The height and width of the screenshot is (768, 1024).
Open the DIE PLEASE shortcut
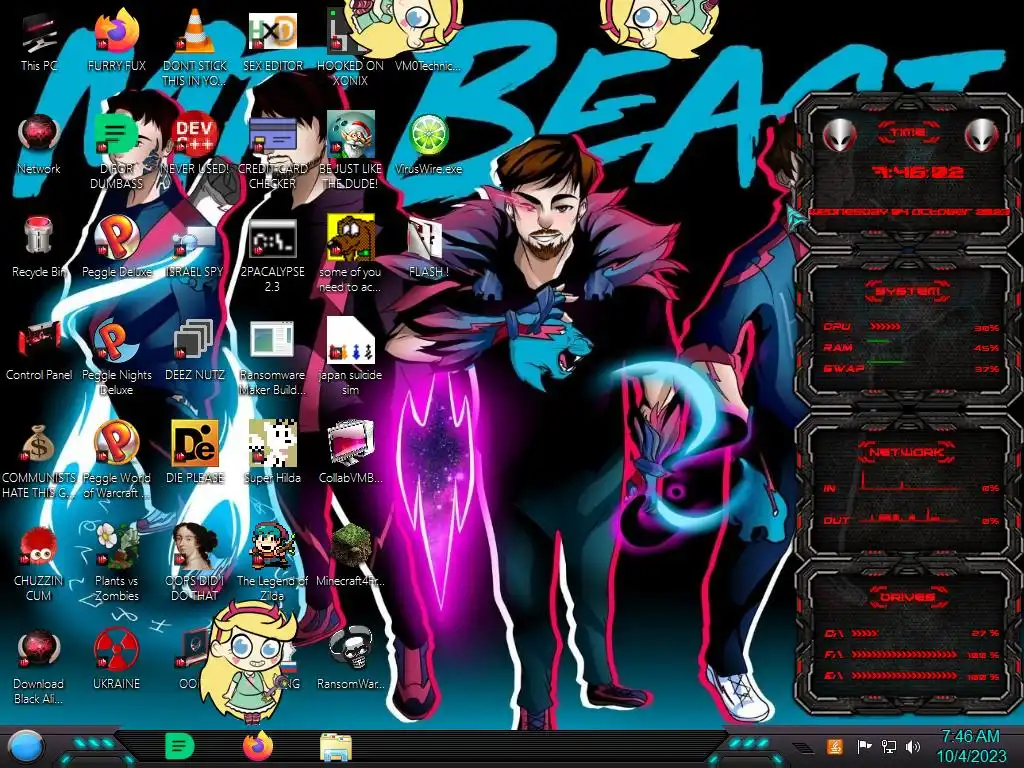(x=194, y=443)
